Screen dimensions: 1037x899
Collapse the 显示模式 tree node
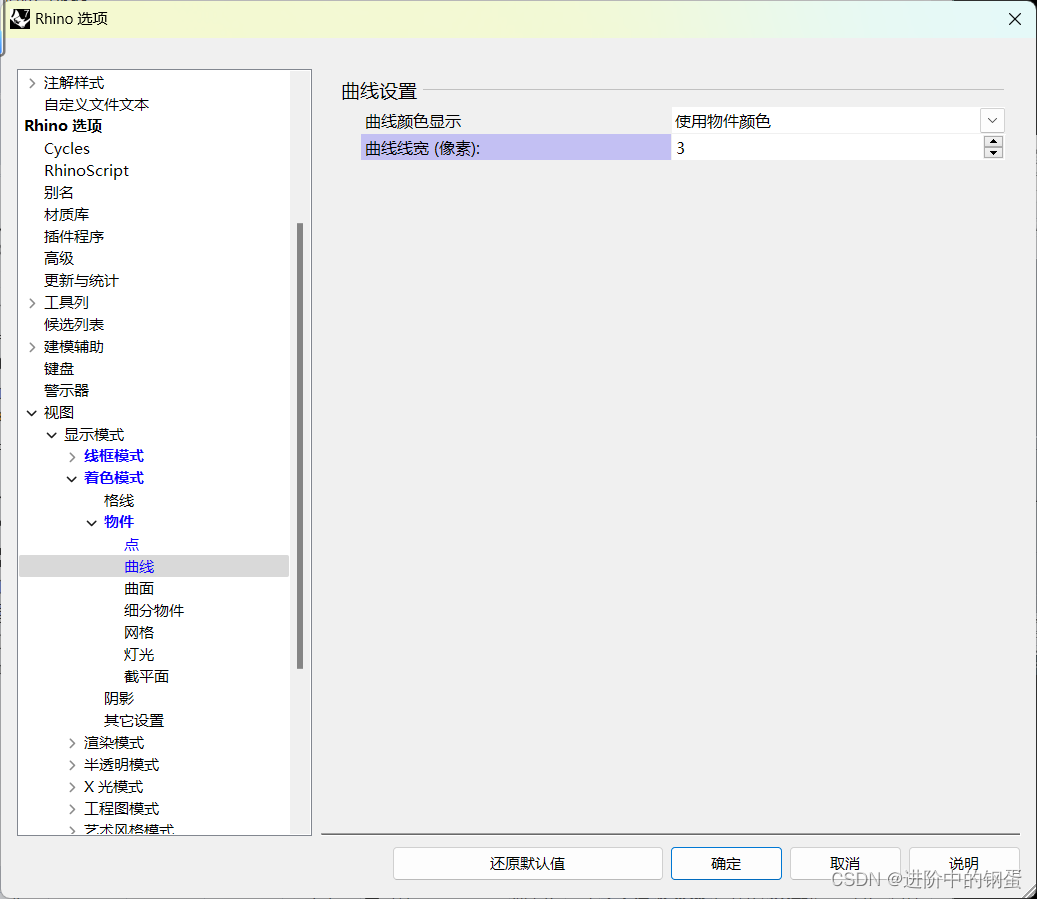tap(52, 435)
